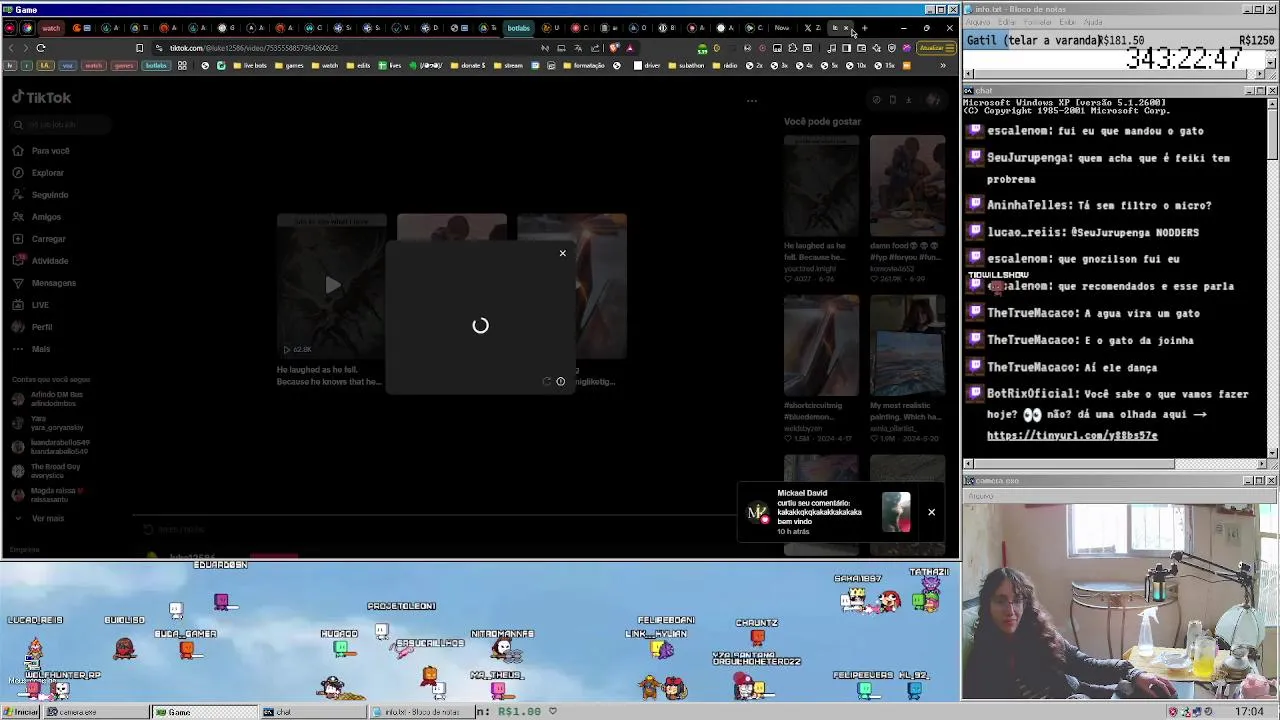
Task: Dismiss the Mickael David notification
Action: 931,512
